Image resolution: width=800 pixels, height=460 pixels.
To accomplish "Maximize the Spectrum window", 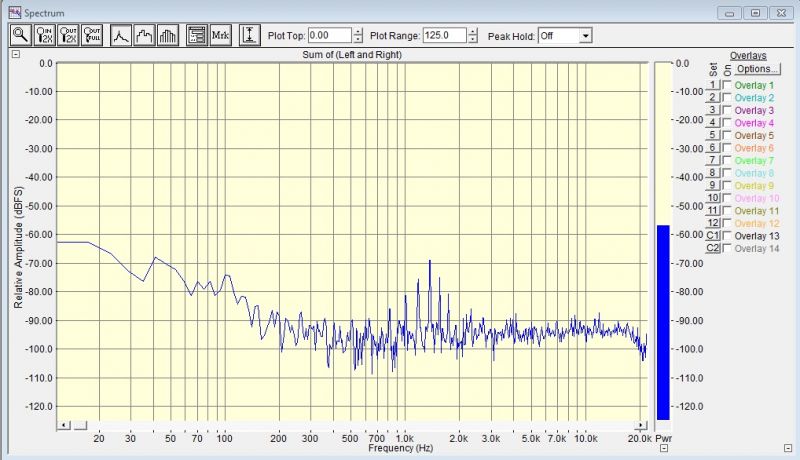I will click(756, 13).
